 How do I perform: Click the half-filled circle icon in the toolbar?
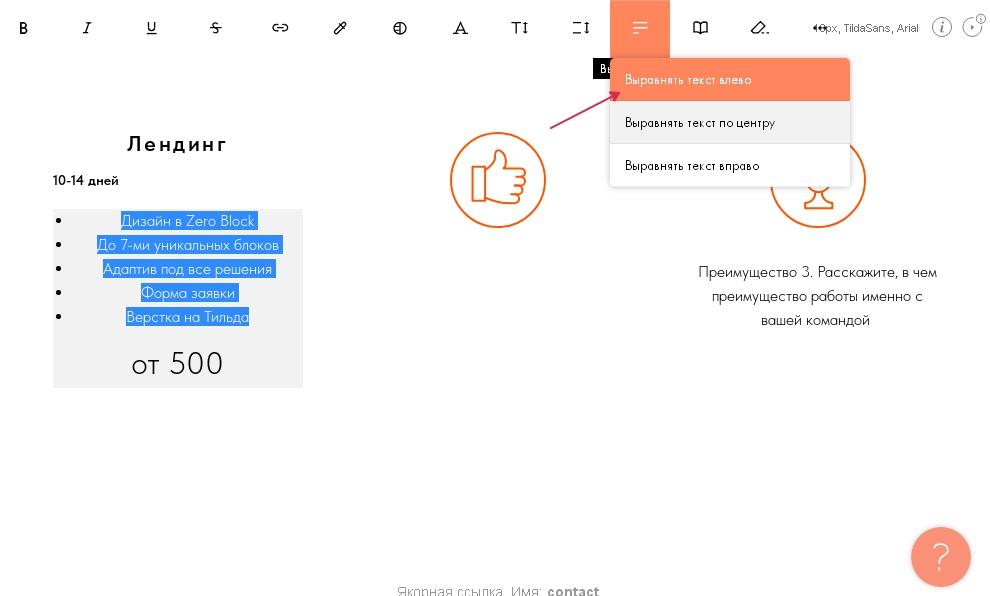pyautogui.click(x=400, y=28)
